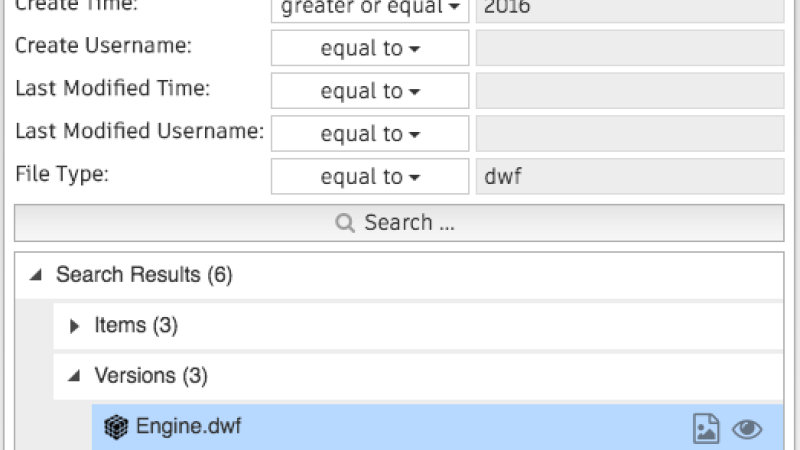The image size is (800, 450).
Task: Open the File Type equal to dropdown
Action: click(x=370, y=177)
